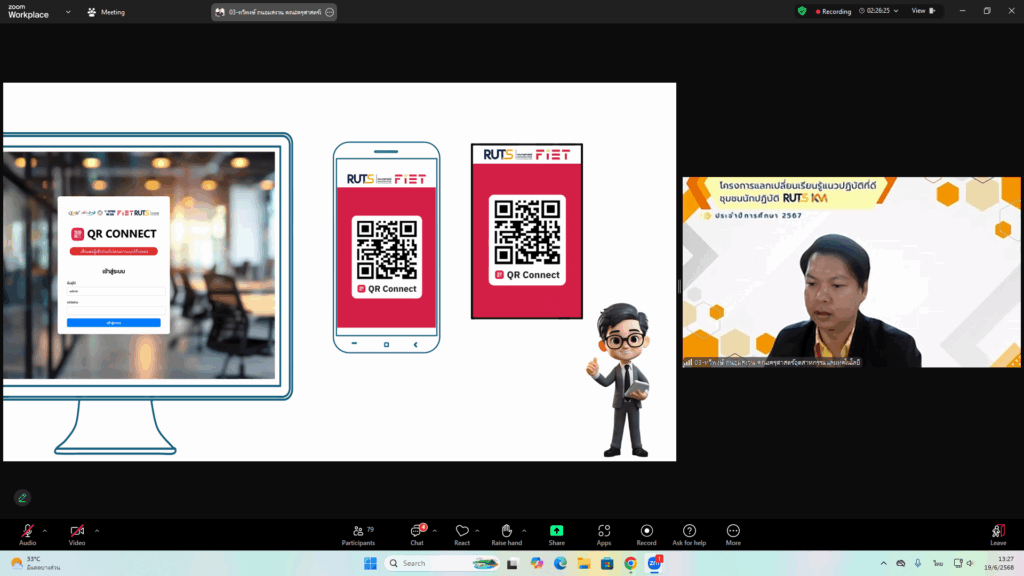Open the ellipsis menu on the speaker tab
This screenshot has width=1024, height=576.
point(330,12)
